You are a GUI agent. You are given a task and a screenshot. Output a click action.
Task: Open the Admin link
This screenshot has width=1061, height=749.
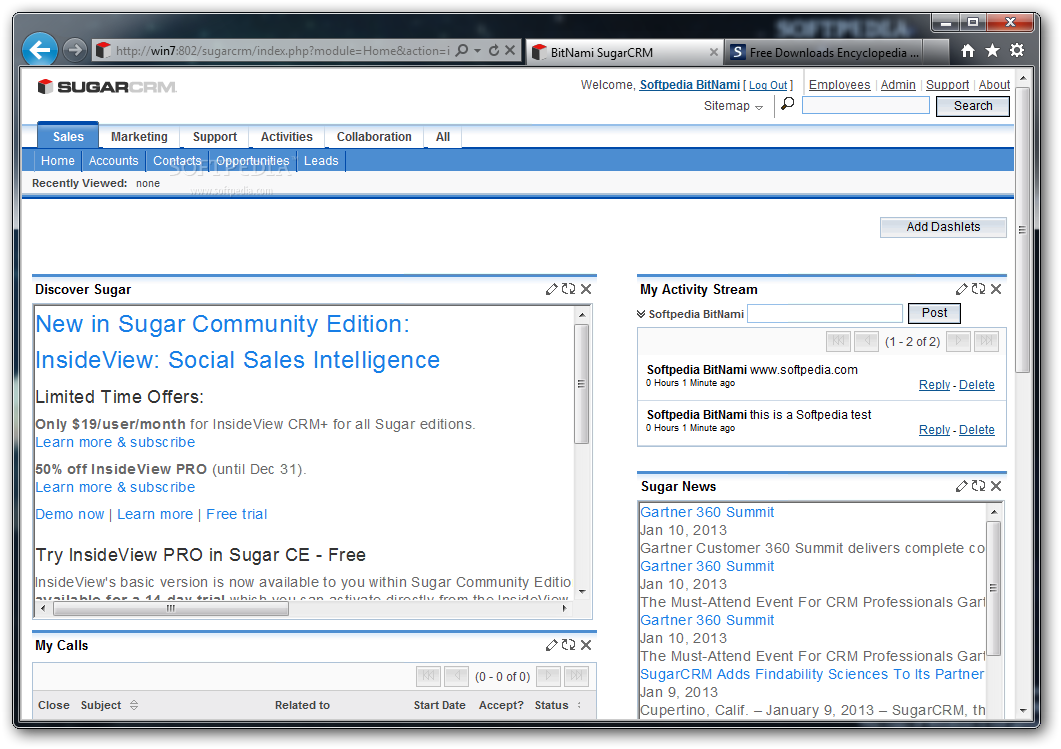(898, 85)
